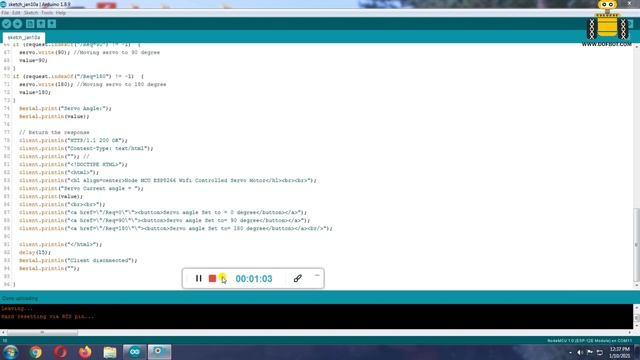Image resolution: width=640 pixels, height=360 pixels.
Task: Click the '<!DOCTYPE HTML>' code line
Action: click(x=73, y=164)
